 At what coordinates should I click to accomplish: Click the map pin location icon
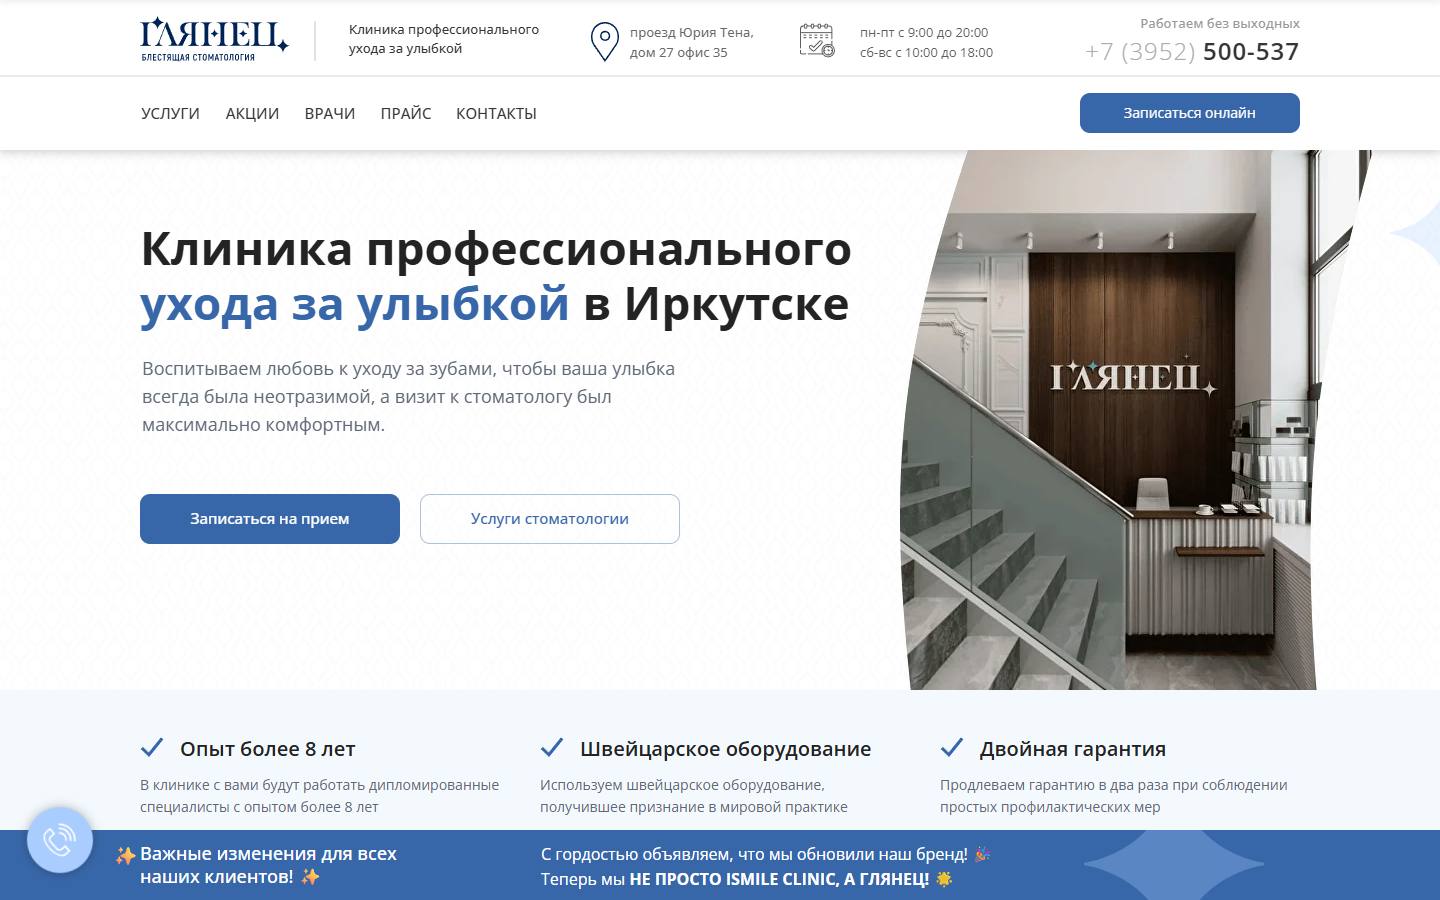click(x=604, y=42)
